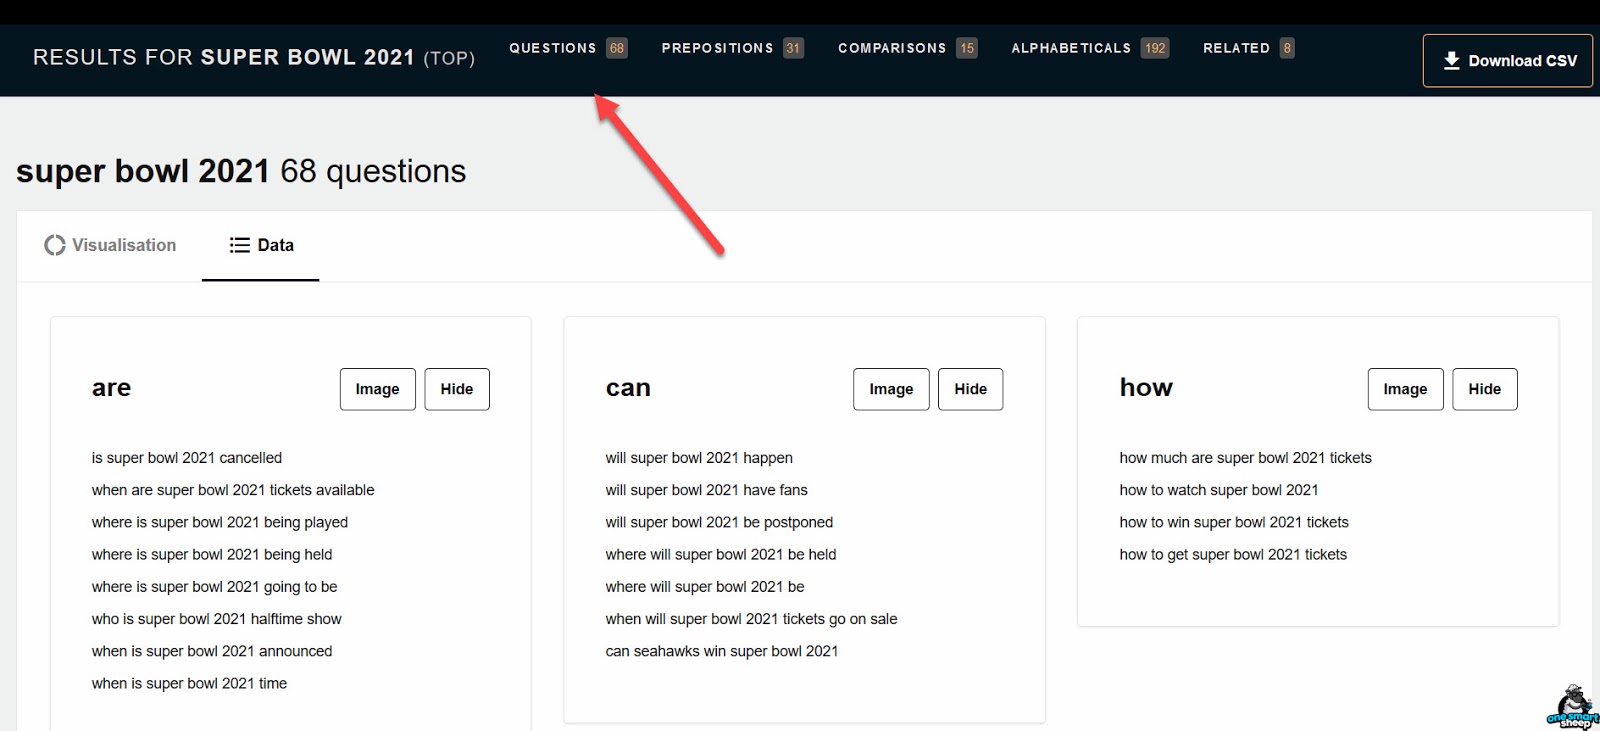Select 'where is super bowl 2021 going to be'
Image resolution: width=1600 pixels, height=731 pixels.
[215, 587]
